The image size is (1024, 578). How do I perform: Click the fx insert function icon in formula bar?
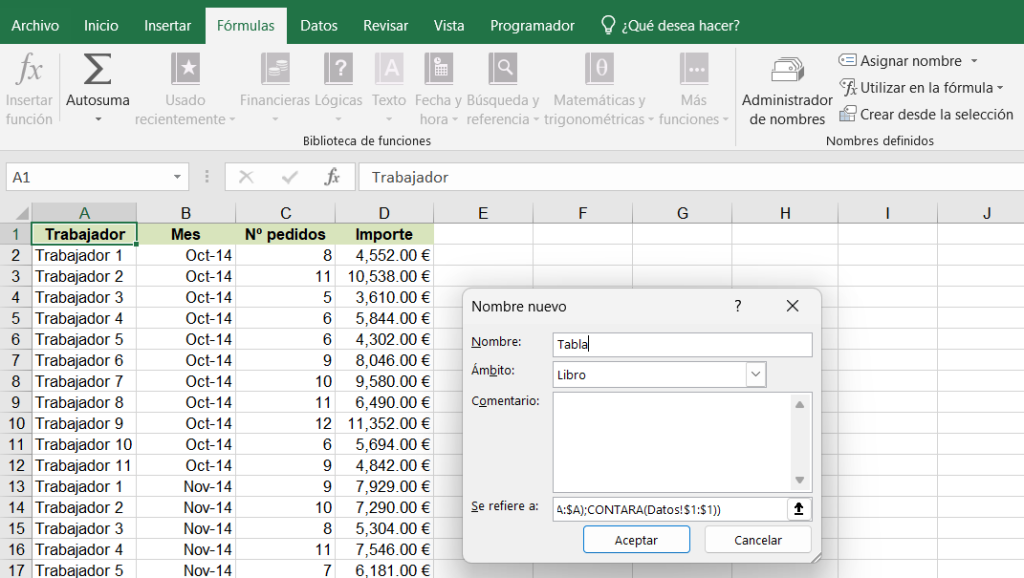click(x=332, y=177)
